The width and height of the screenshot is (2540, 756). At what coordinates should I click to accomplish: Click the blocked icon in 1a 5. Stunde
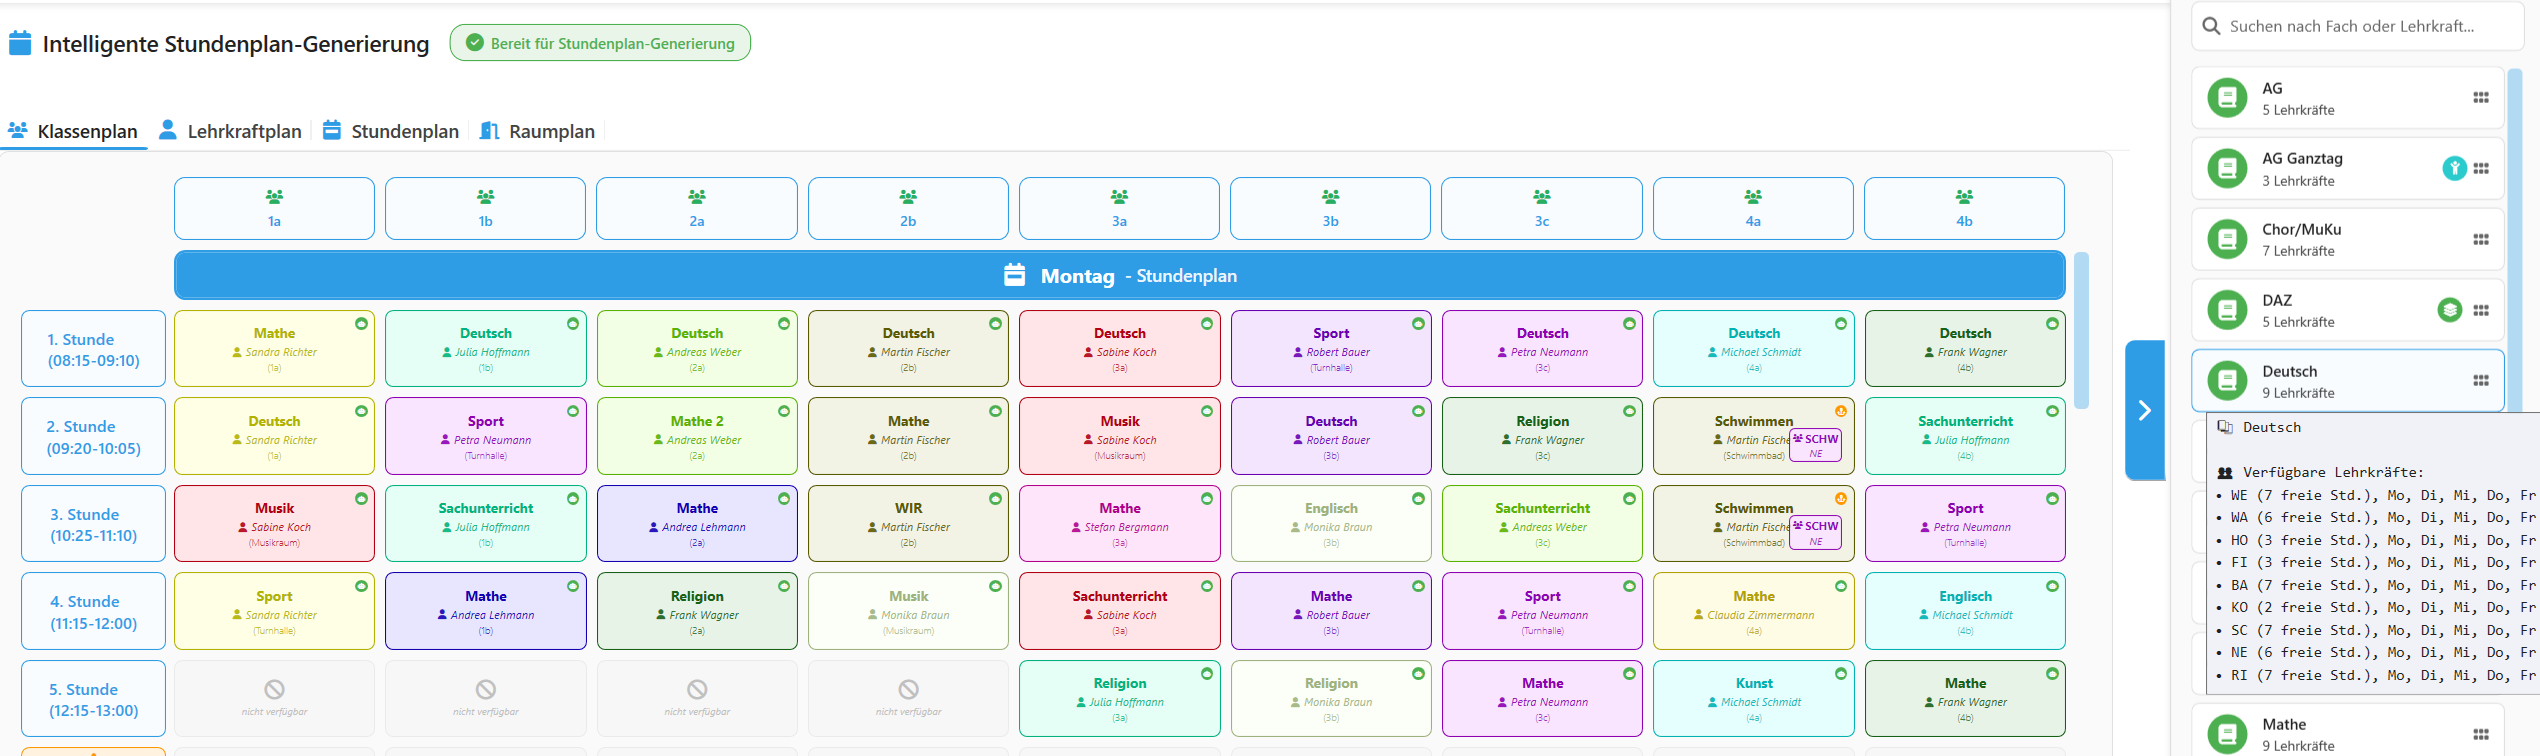coord(274,689)
